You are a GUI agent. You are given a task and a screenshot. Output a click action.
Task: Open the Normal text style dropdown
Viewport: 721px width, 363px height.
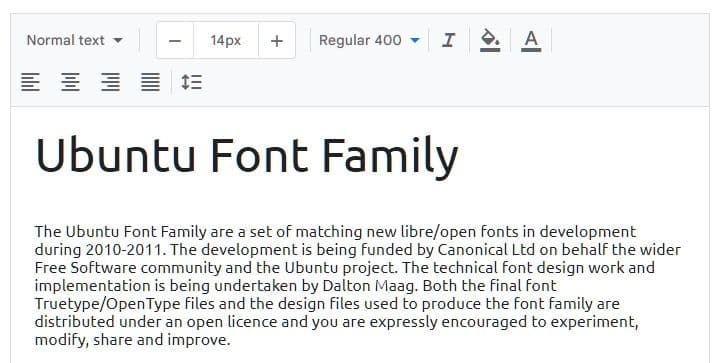click(x=74, y=40)
